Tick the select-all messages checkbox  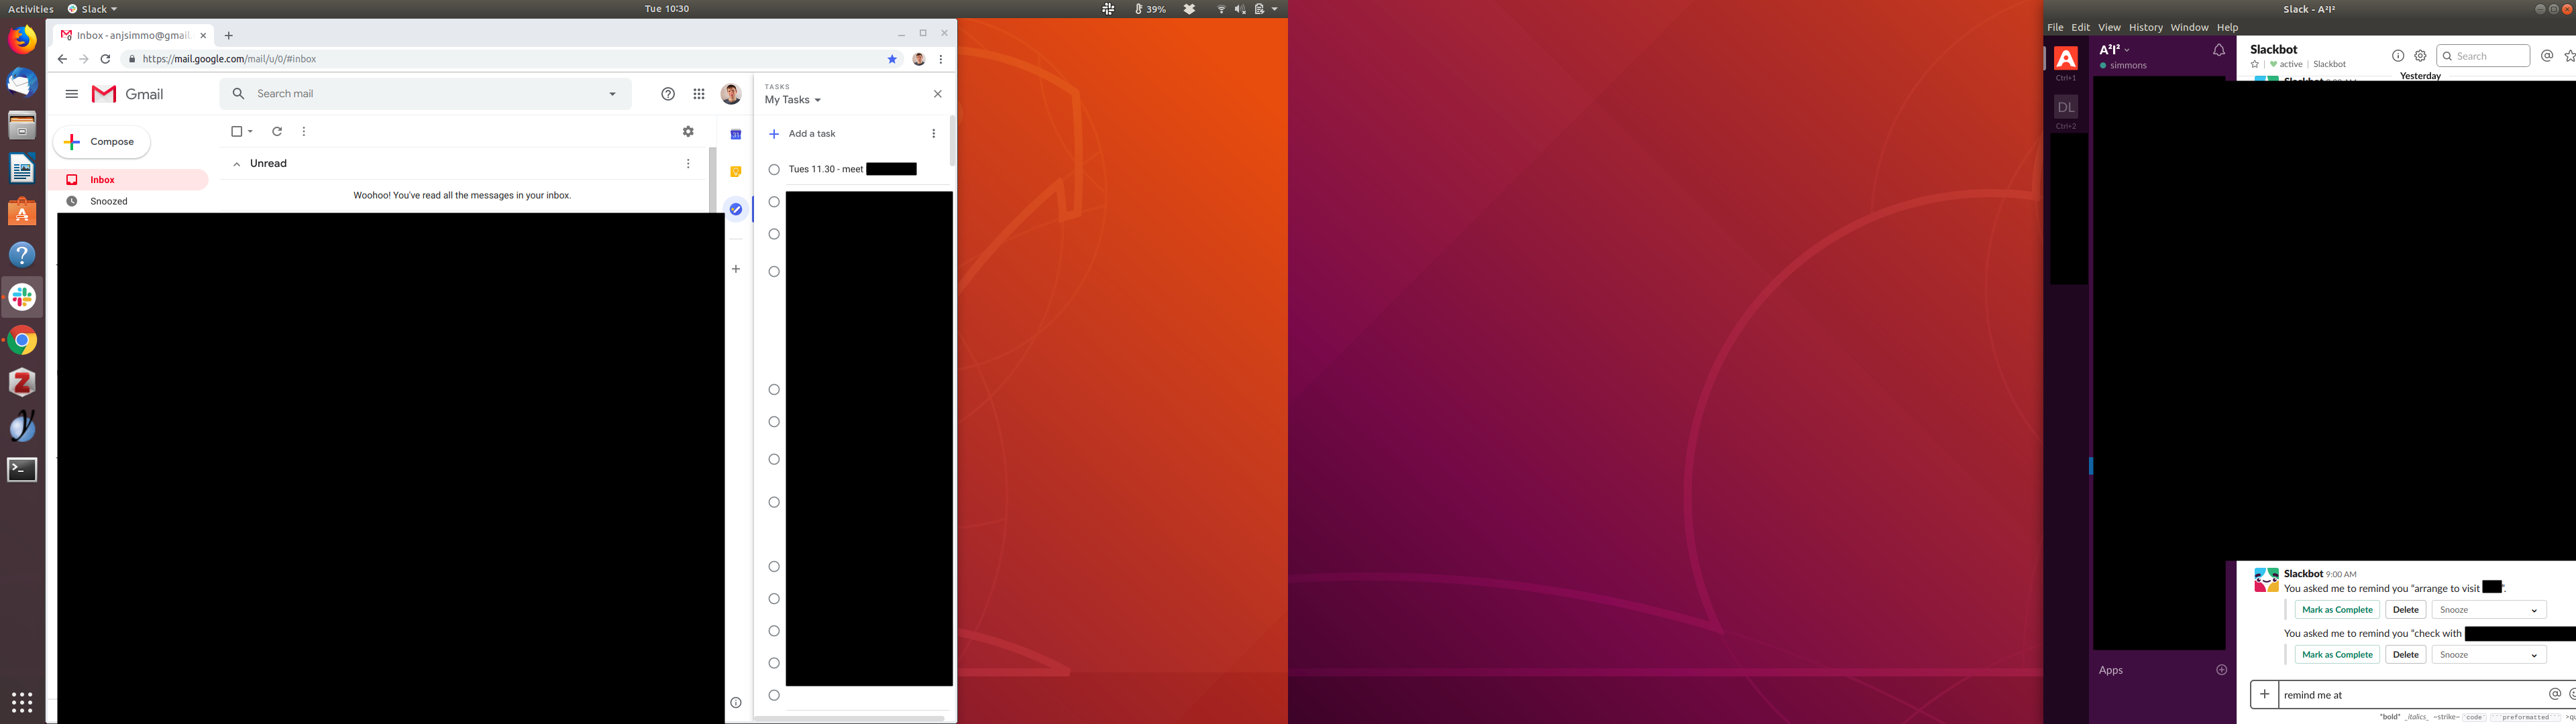click(x=237, y=132)
